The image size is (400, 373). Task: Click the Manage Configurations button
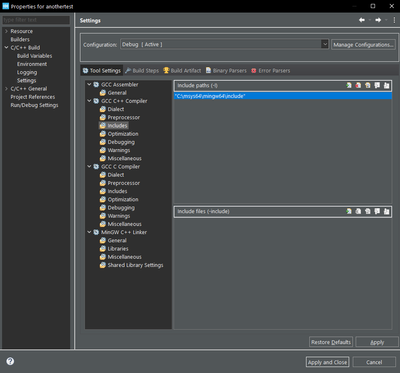coord(363,45)
